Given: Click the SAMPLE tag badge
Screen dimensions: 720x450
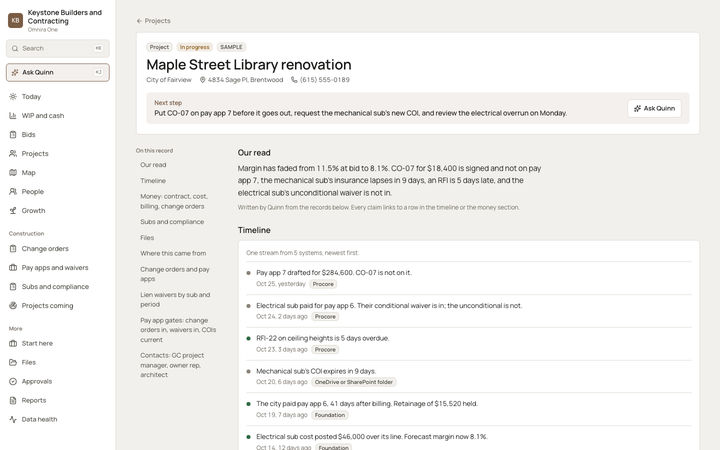Looking at the screenshot, I should (231, 47).
